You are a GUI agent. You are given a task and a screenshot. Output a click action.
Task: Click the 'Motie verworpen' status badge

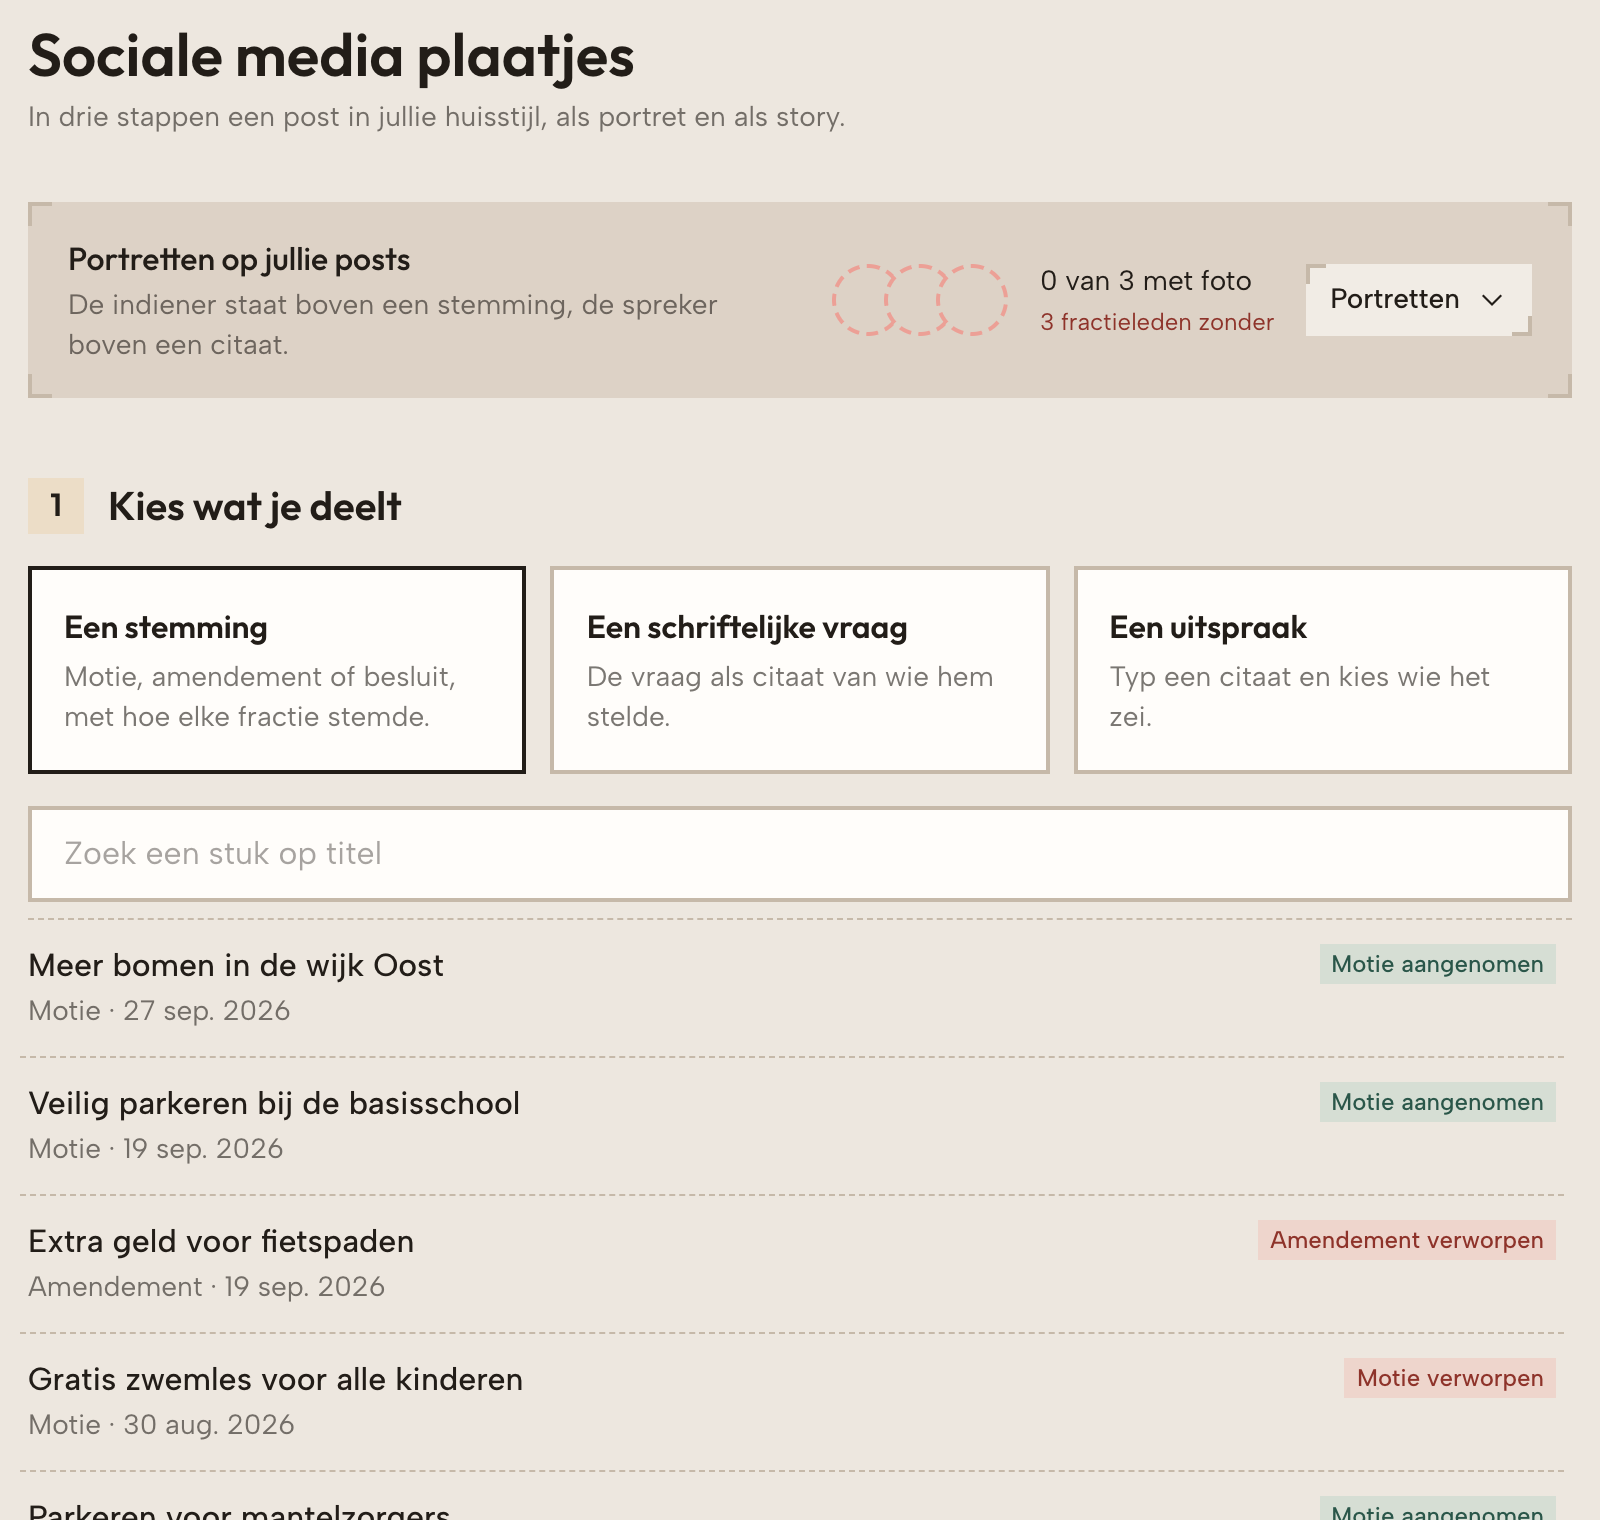(1450, 1378)
